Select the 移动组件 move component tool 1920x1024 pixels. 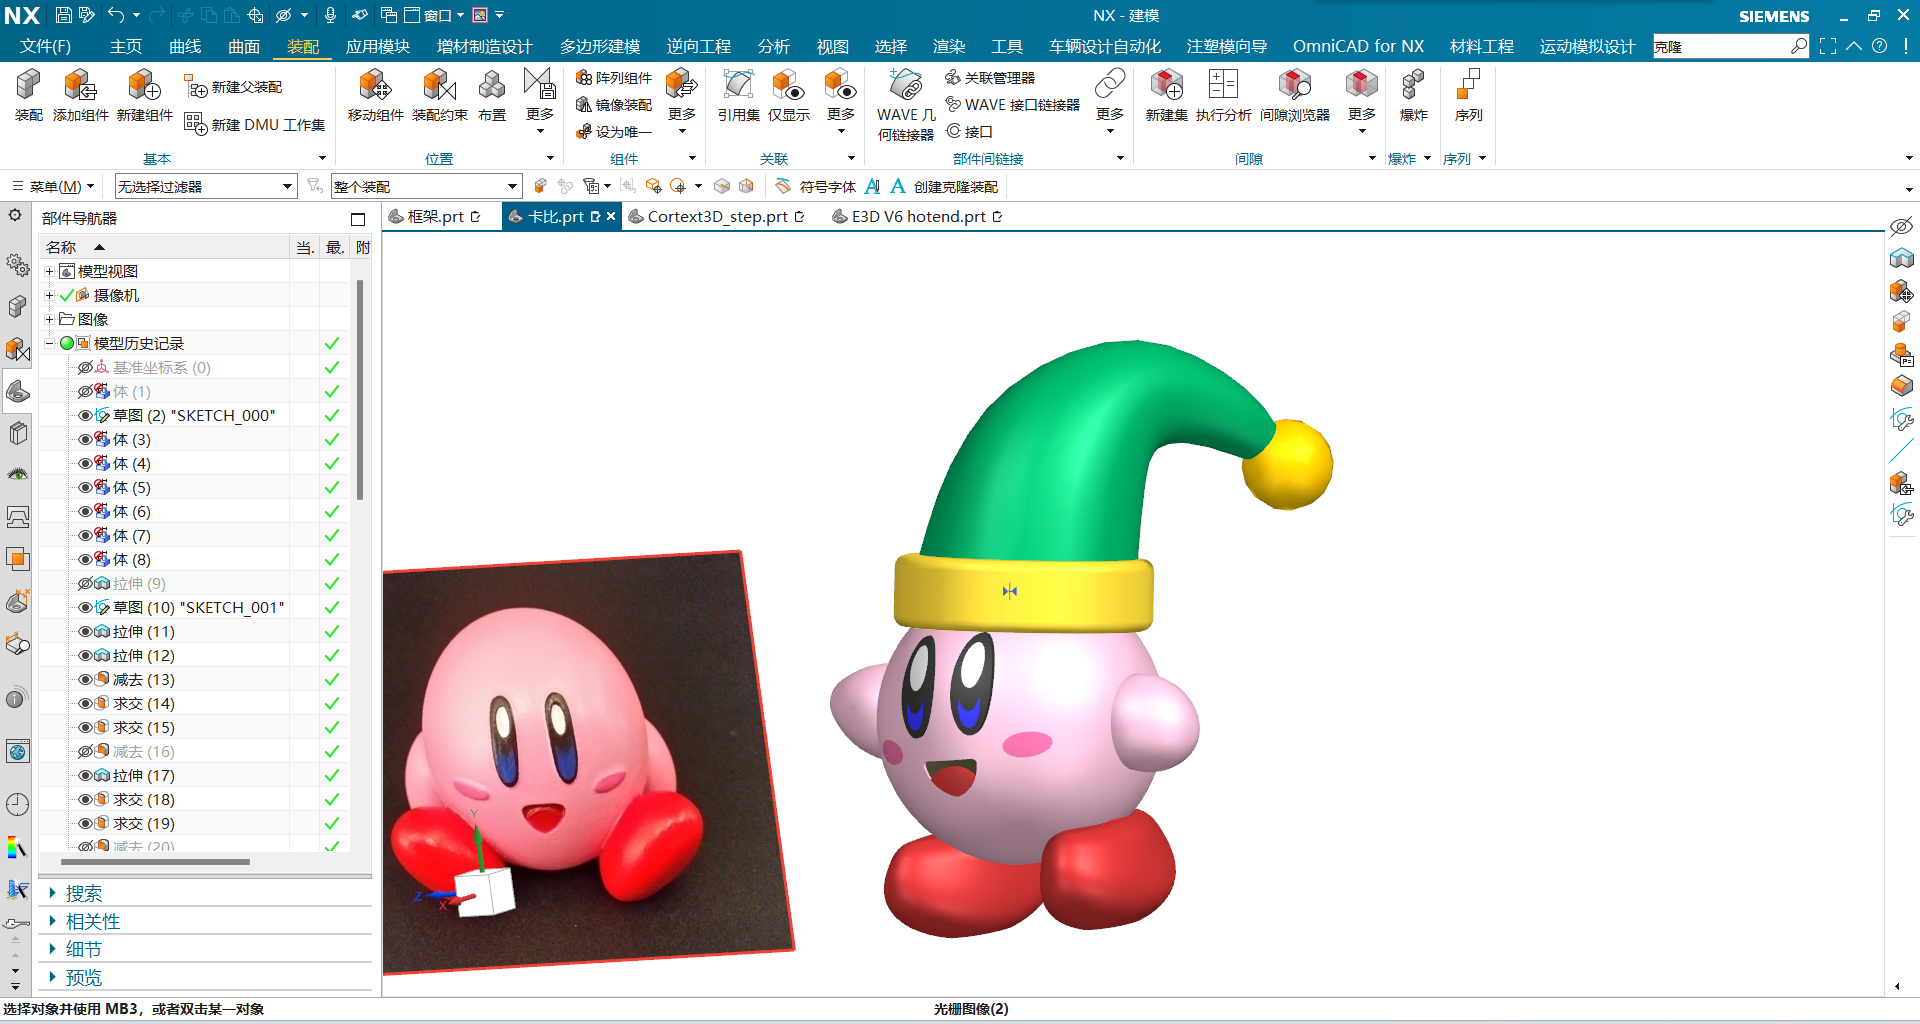376,95
